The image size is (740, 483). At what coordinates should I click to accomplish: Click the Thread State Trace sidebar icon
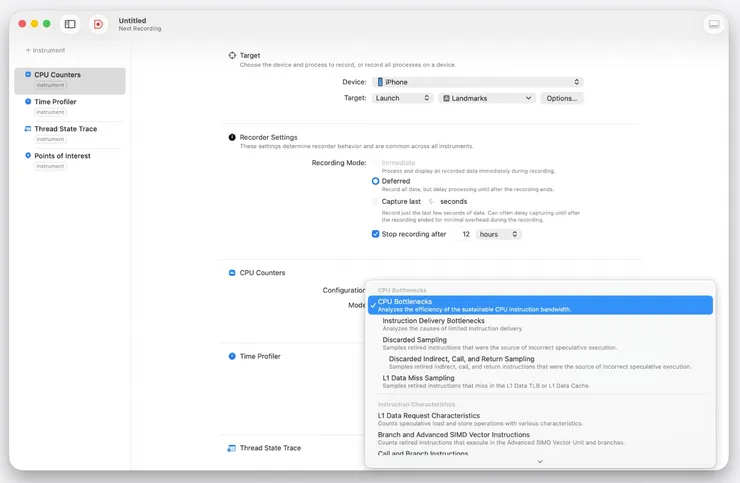[x=28, y=128]
